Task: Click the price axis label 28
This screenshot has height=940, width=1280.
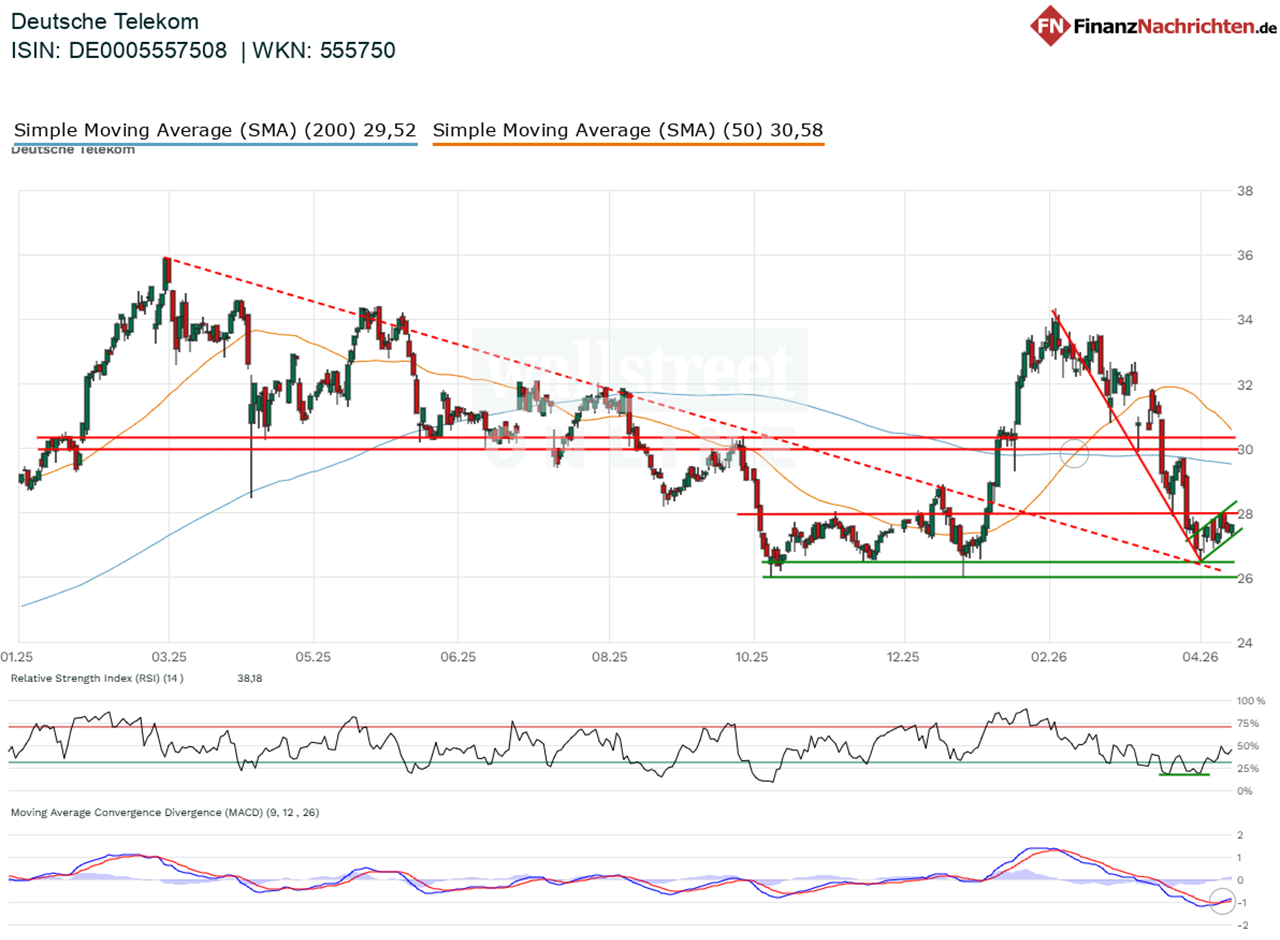Action: [1245, 514]
